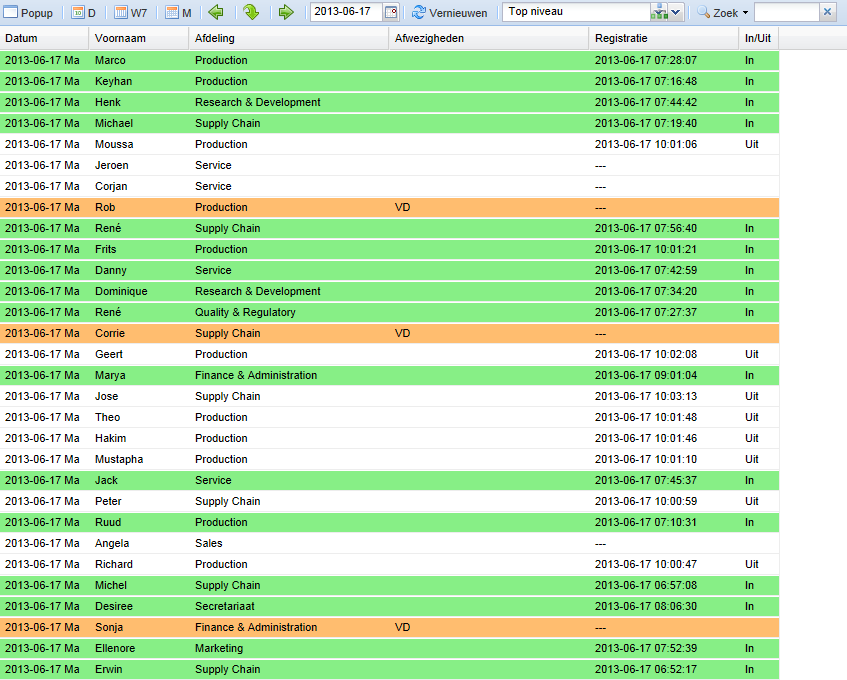This screenshot has height=680, width=847.
Task: Click the green refresh/today arrow icon
Action: click(x=251, y=13)
